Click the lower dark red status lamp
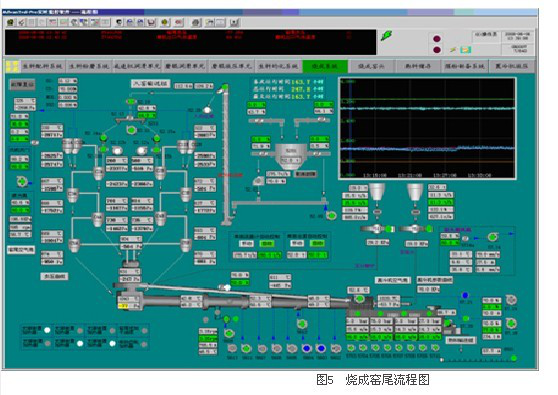558x395 pixels. (437, 50)
